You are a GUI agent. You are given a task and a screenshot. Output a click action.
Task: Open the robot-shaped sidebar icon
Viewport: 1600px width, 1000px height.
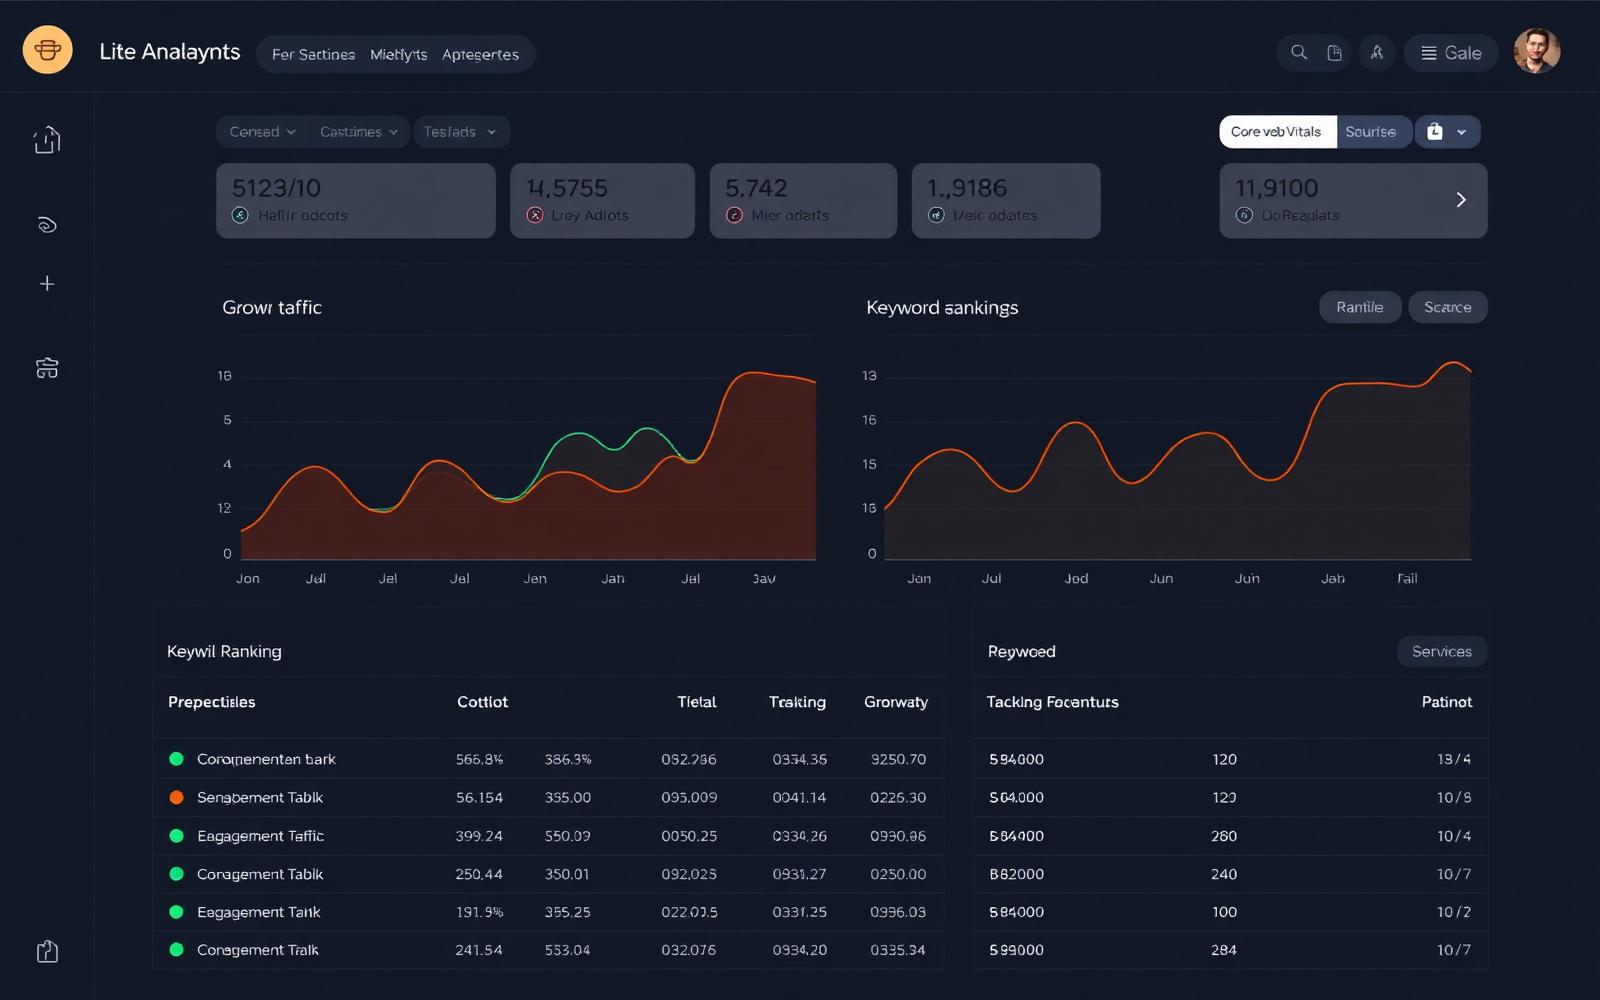[x=47, y=368]
